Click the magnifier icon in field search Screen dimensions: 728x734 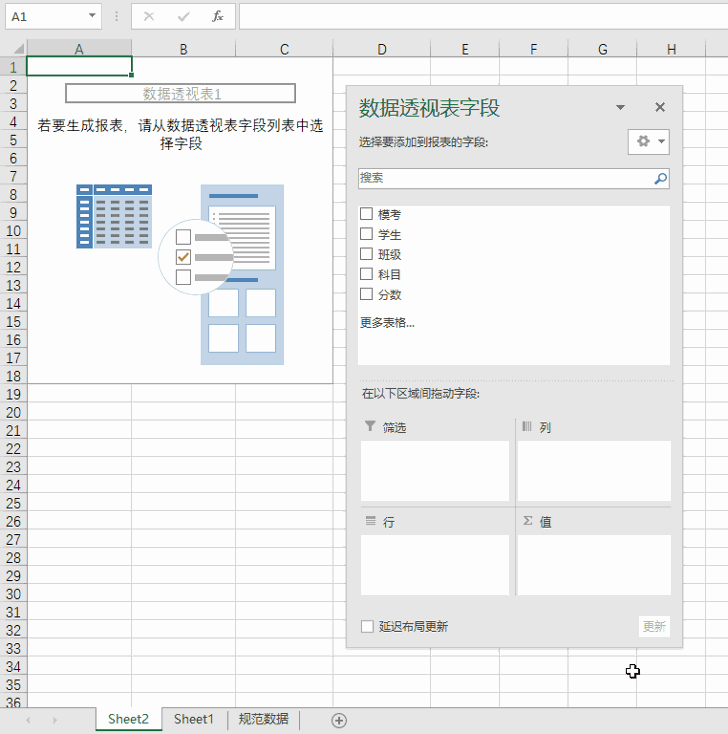coord(660,179)
